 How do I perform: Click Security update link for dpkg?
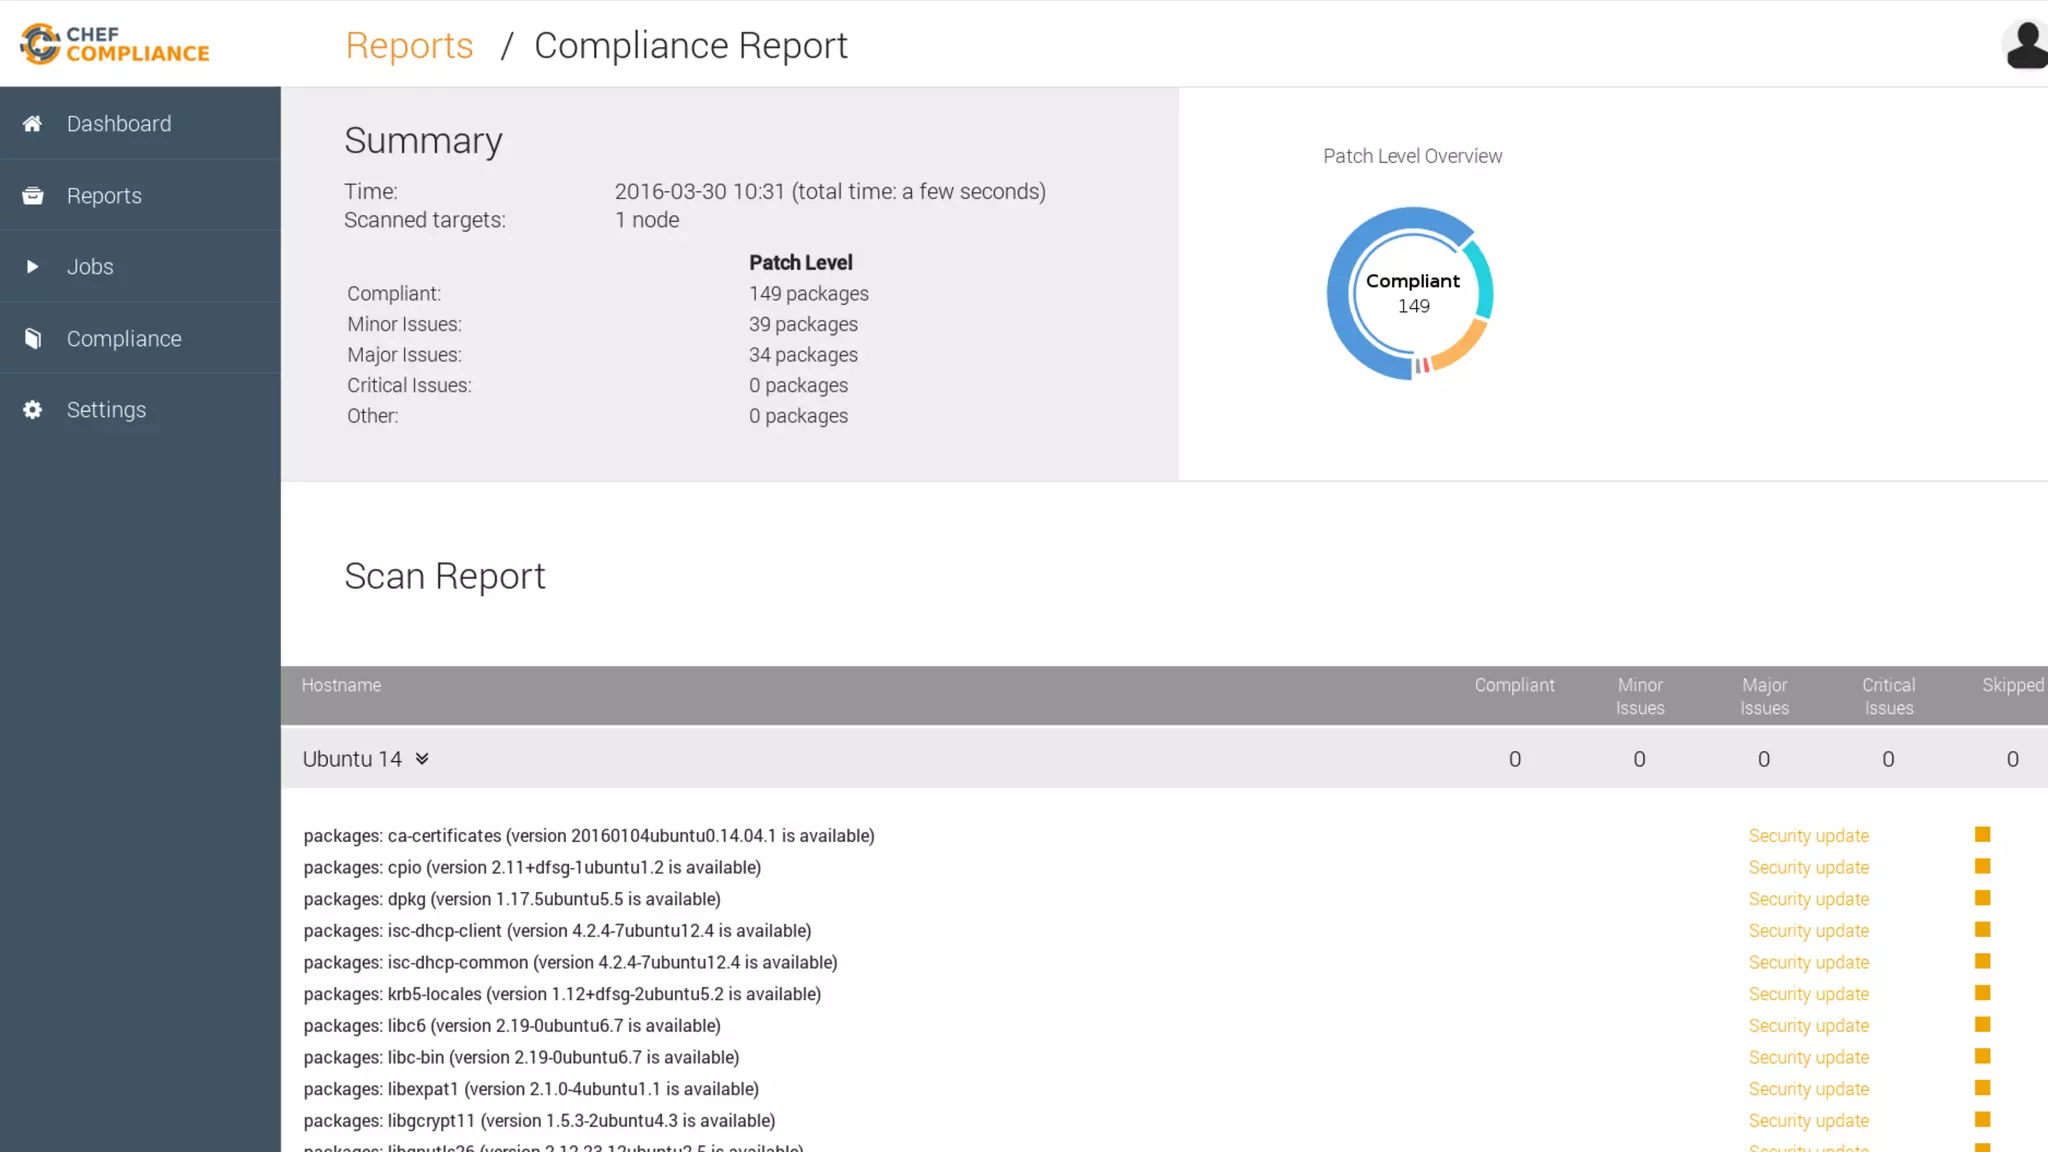click(1808, 899)
